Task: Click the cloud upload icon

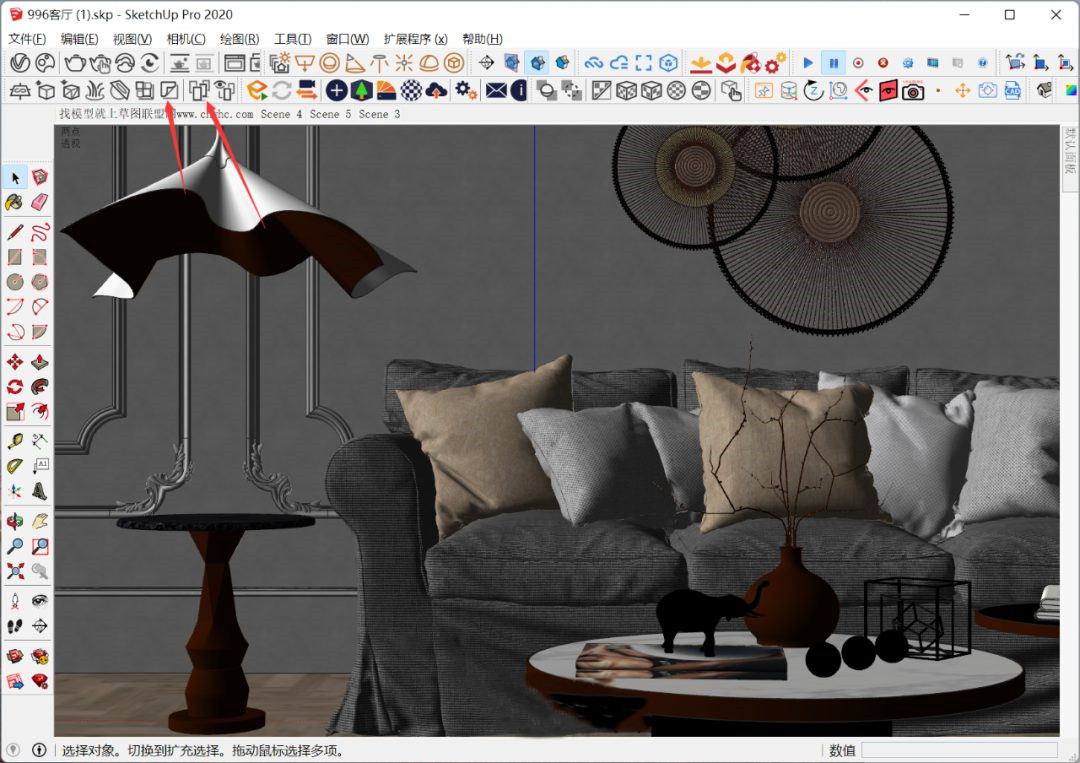Action: coord(436,90)
